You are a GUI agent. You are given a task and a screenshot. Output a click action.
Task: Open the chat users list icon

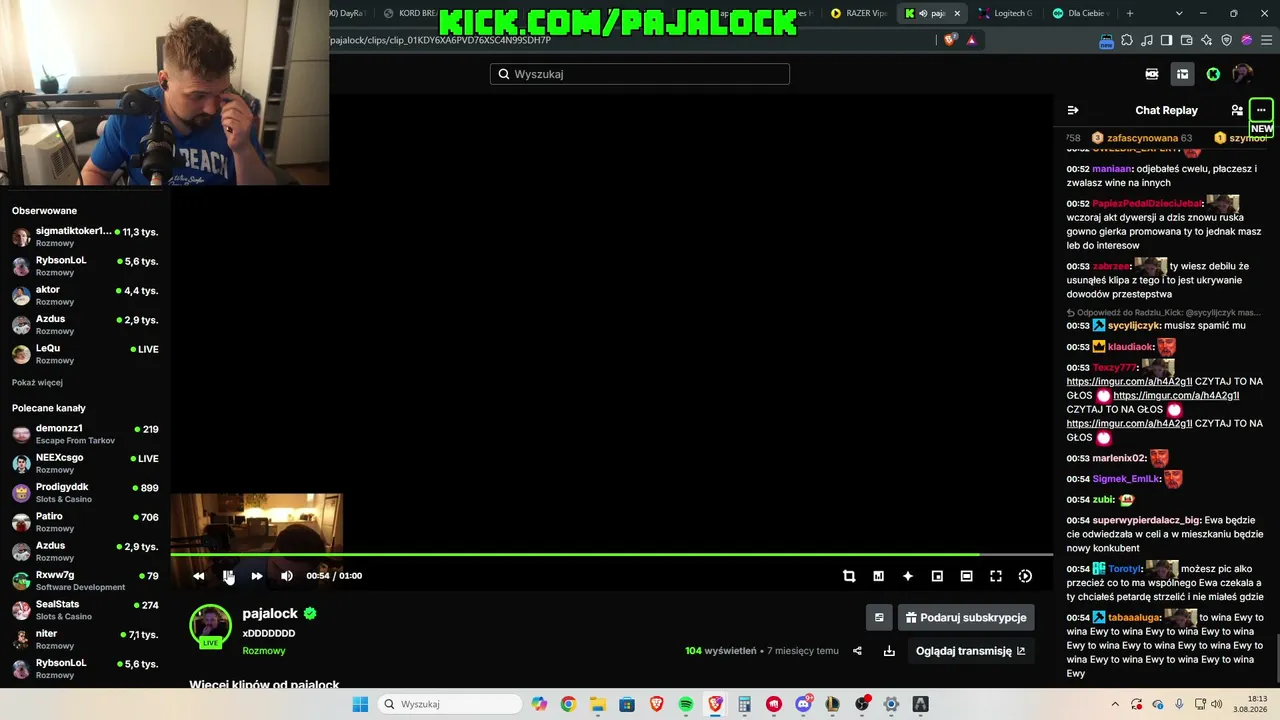(x=1237, y=110)
